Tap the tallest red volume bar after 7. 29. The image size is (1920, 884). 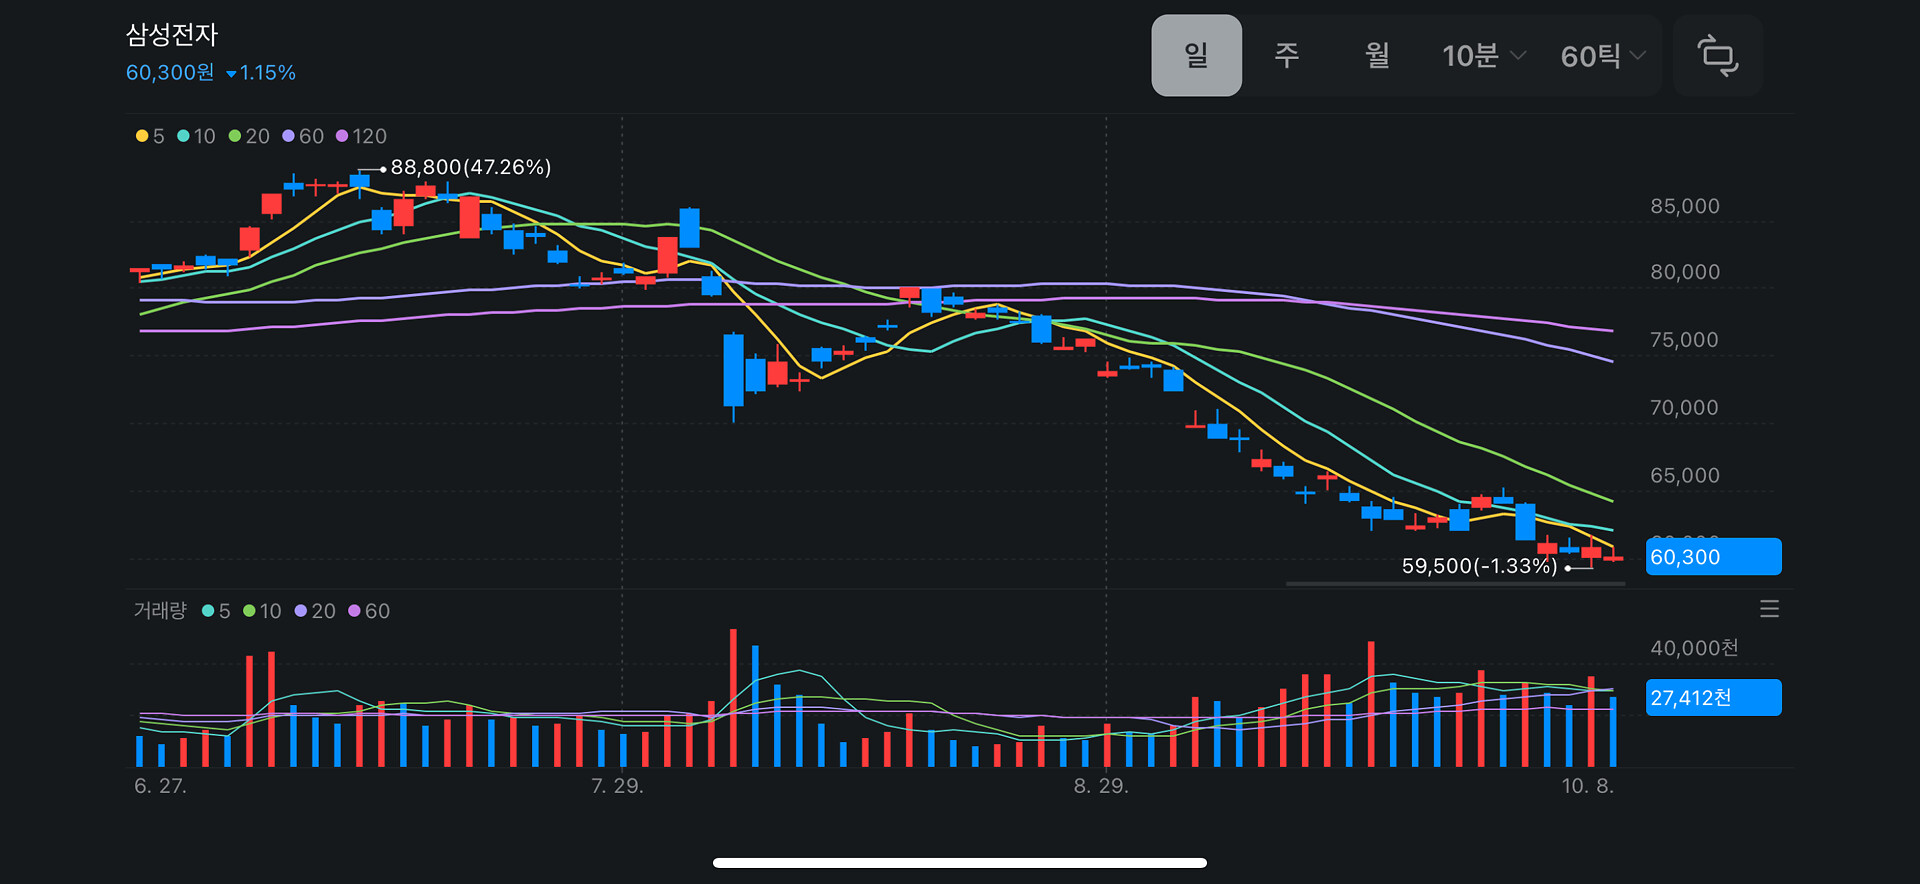[733, 698]
